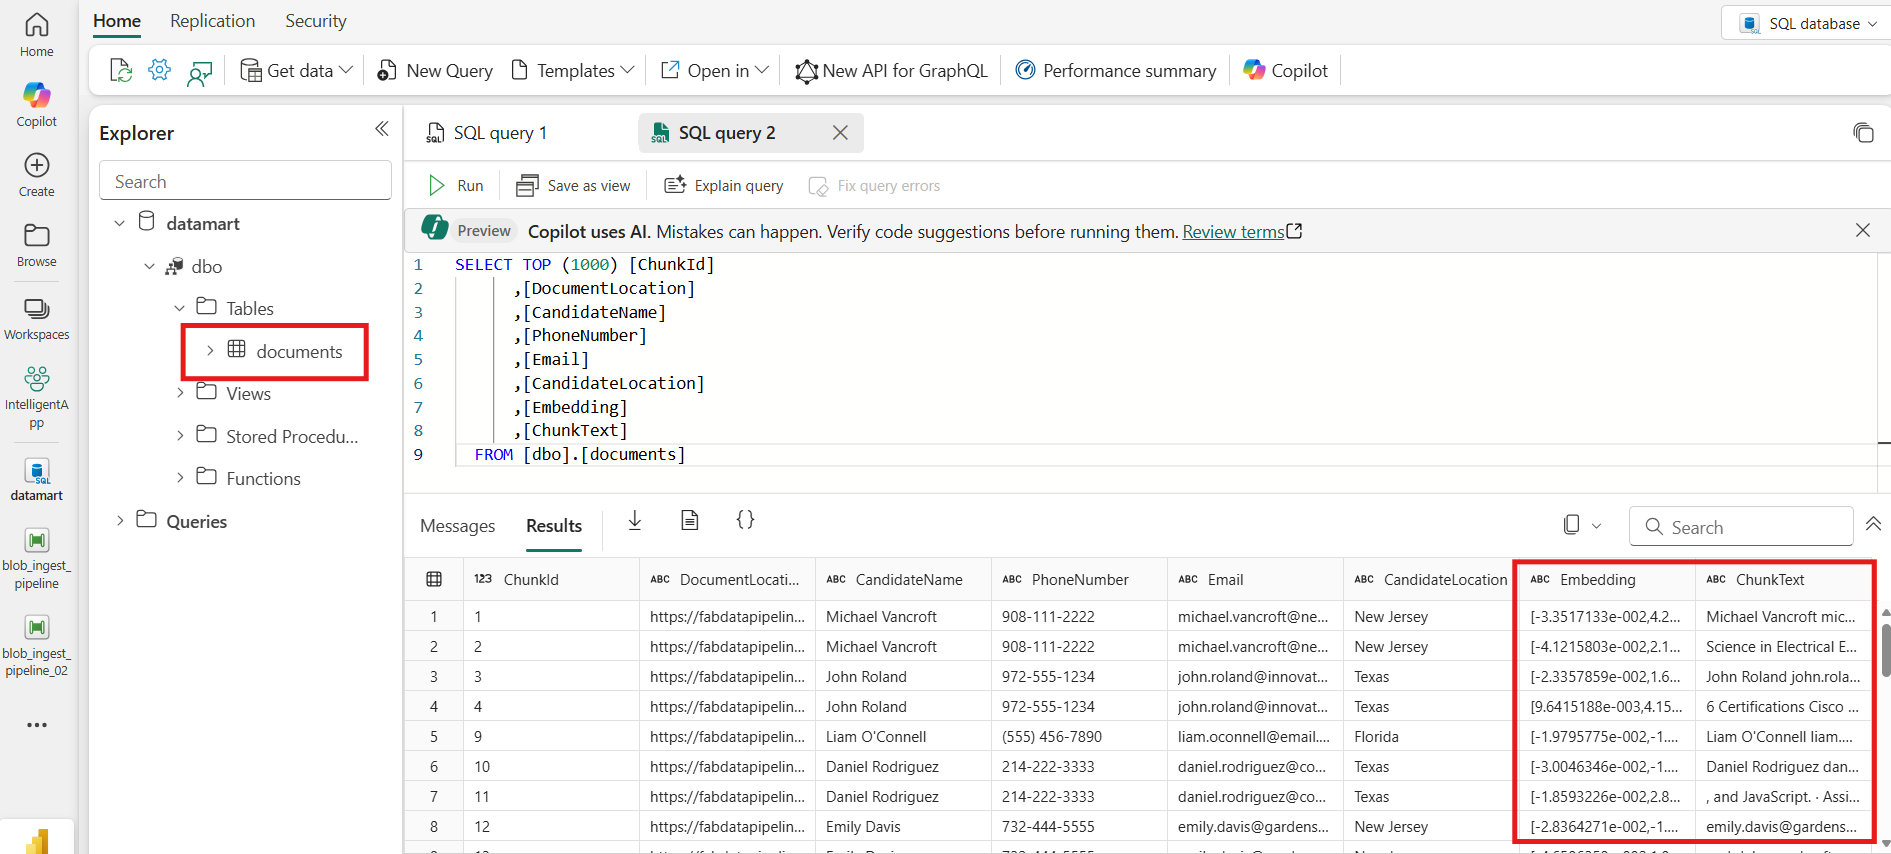Open the Get data dropdown
1891x854 pixels.
pyautogui.click(x=298, y=71)
